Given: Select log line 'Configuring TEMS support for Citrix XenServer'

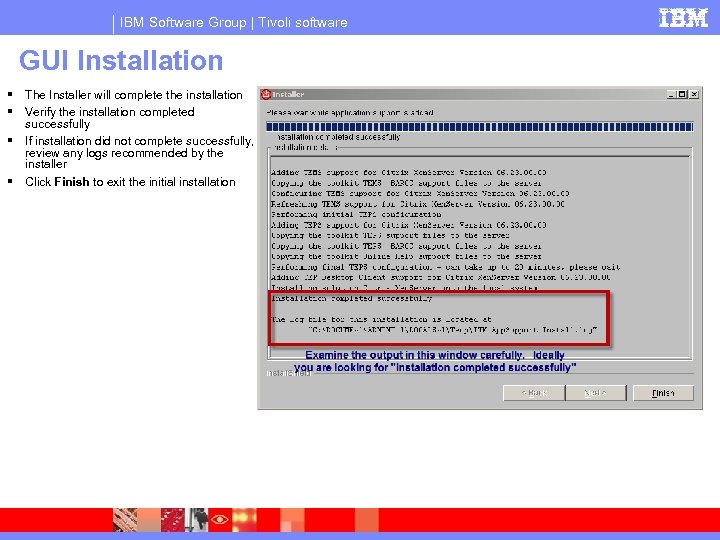Looking at the screenshot, I should tap(420, 193).
